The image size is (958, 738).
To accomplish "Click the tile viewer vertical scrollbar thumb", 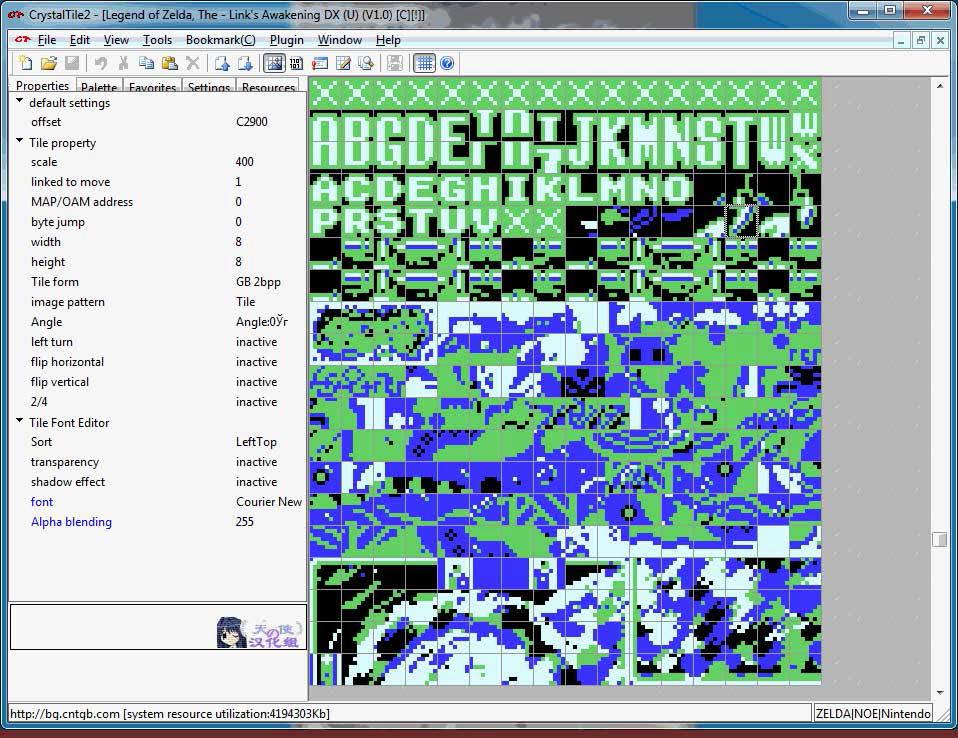I will pos(940,539).
